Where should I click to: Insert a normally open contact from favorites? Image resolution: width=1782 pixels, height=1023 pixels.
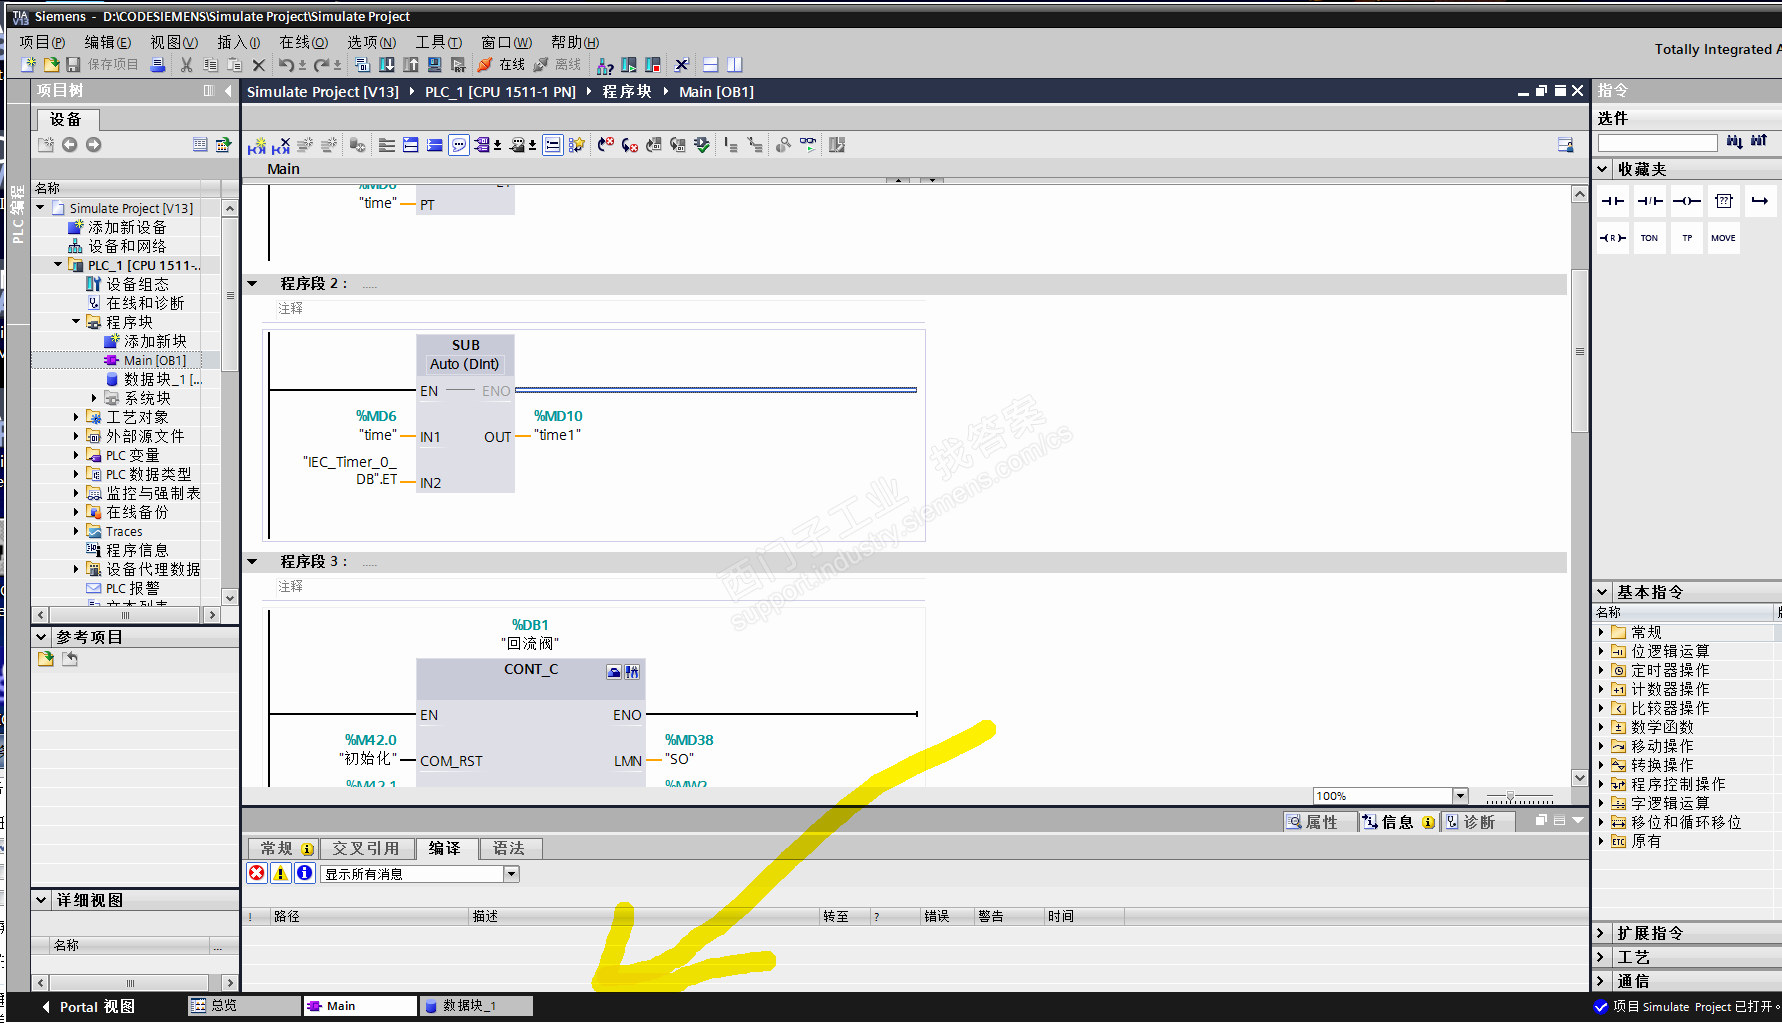click(1613, 201)
